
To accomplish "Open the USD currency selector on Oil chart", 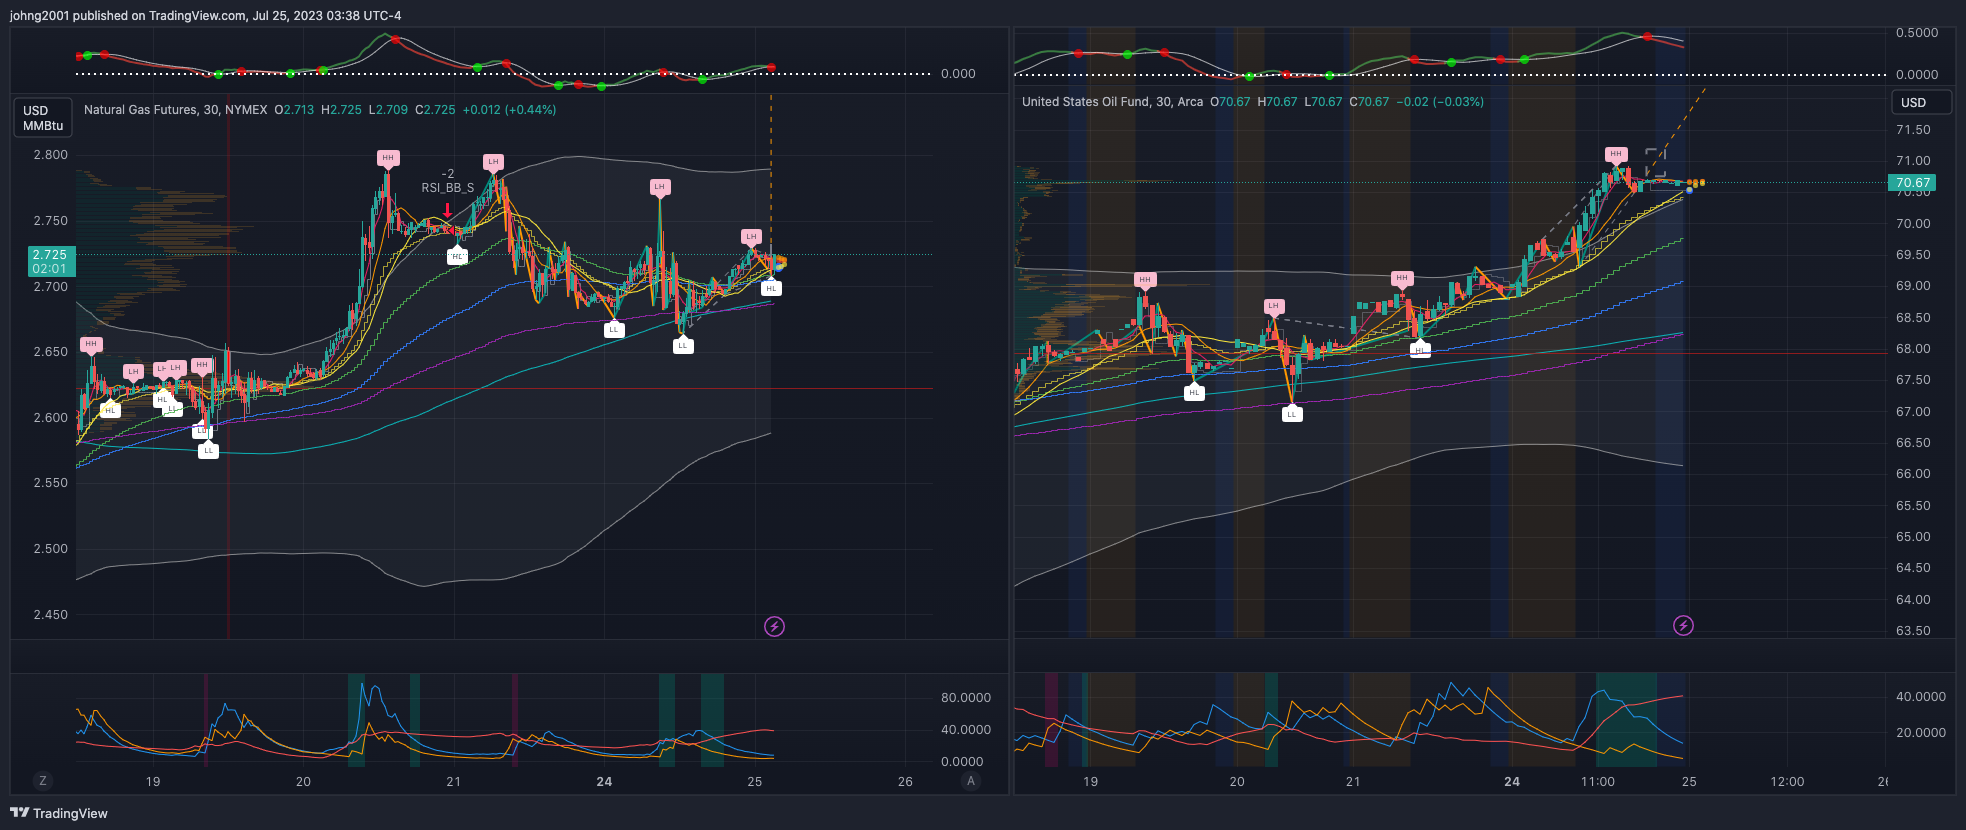I will coord(1921,102).
